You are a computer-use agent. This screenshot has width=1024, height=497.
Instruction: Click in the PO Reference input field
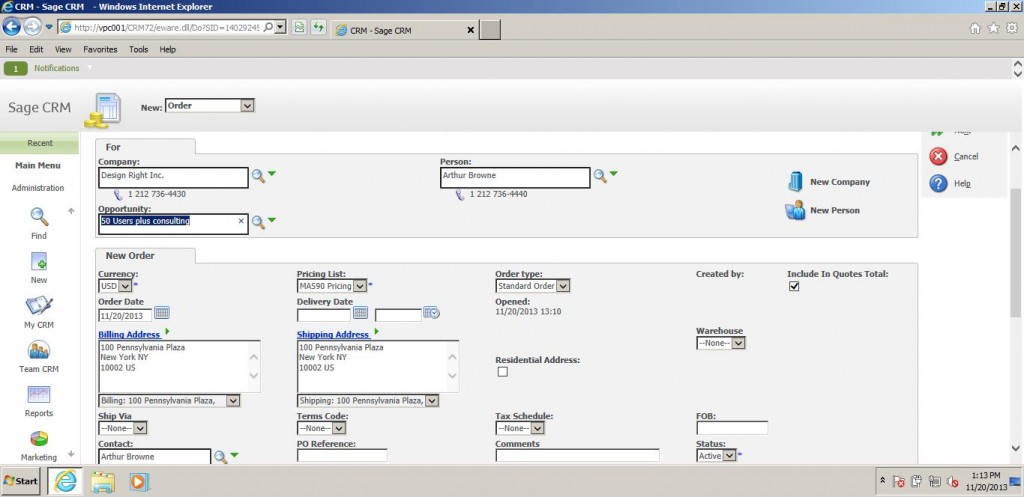342,456
